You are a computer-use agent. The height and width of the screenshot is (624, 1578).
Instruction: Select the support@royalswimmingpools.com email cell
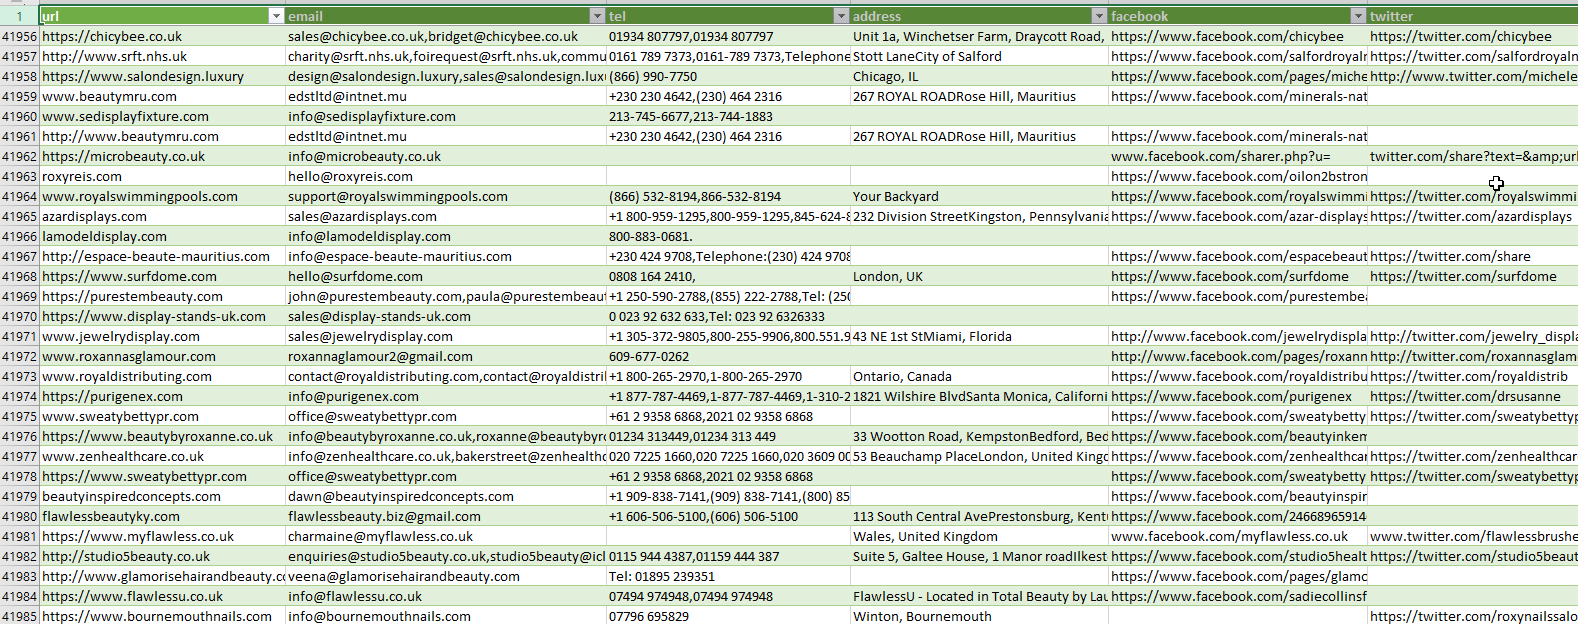[x=446, y=196]
